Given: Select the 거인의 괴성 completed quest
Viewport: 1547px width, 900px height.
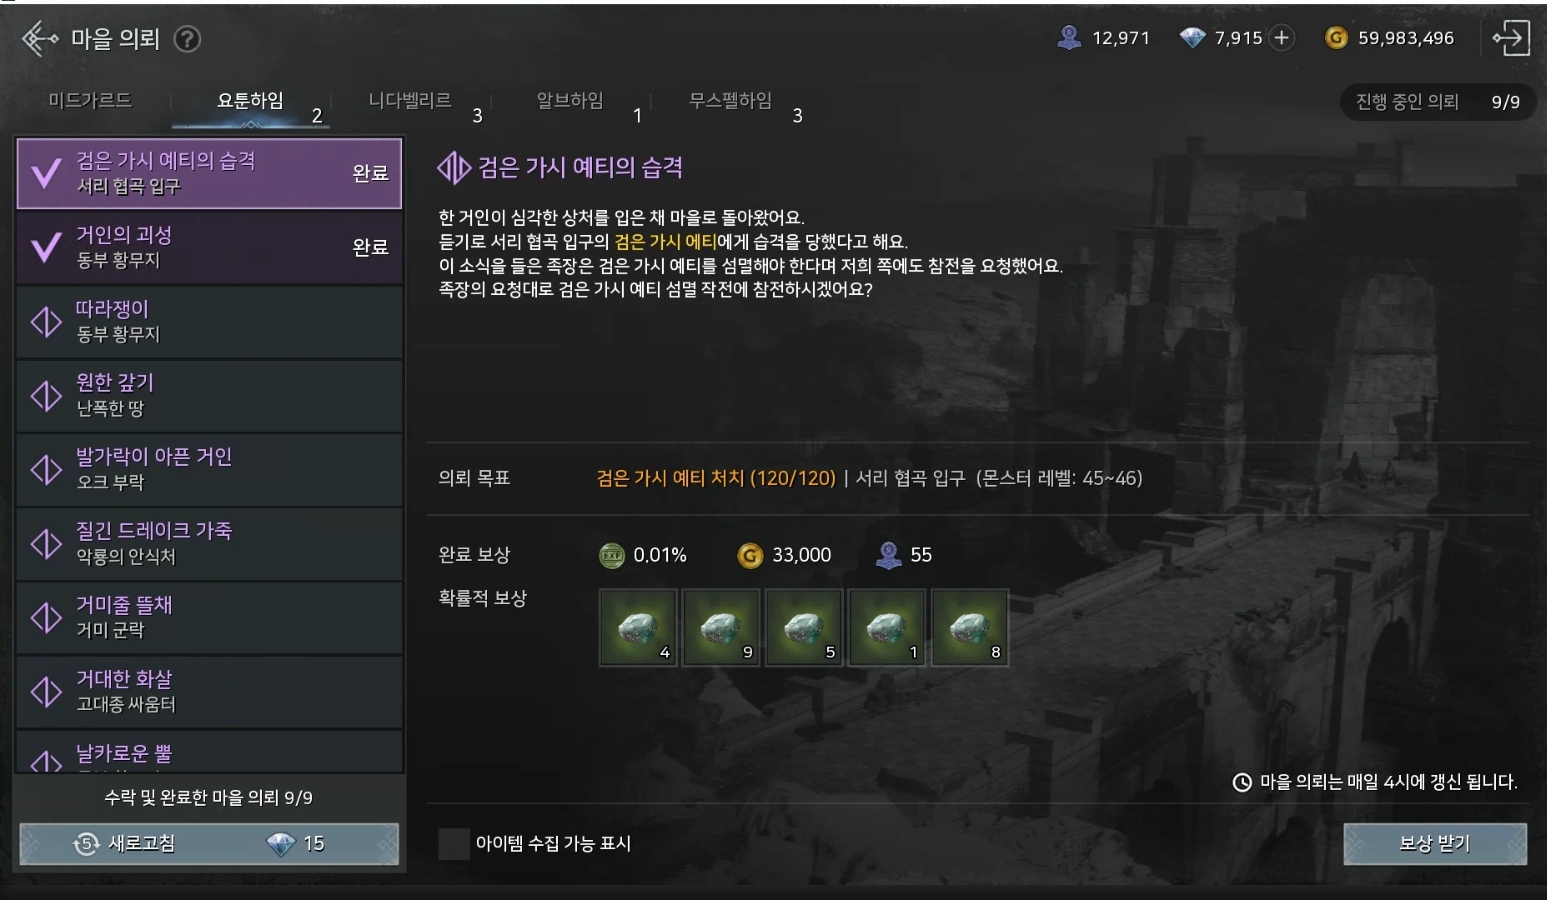Looking at the screenshot, I should 210,247.
